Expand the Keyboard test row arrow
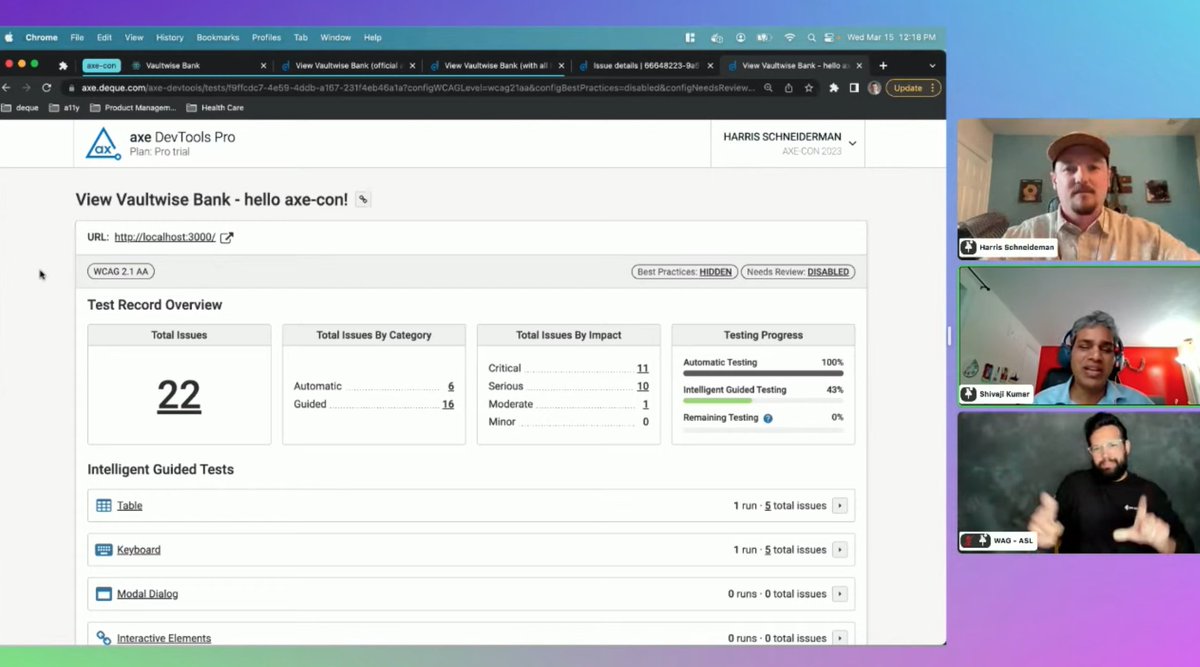The height and width of the screenshot is (667, 1200). [840, 550]
